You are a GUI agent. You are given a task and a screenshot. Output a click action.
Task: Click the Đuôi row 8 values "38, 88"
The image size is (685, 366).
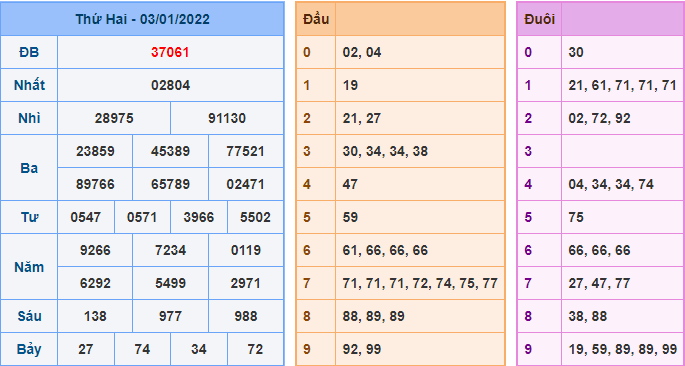coord(588,316)
